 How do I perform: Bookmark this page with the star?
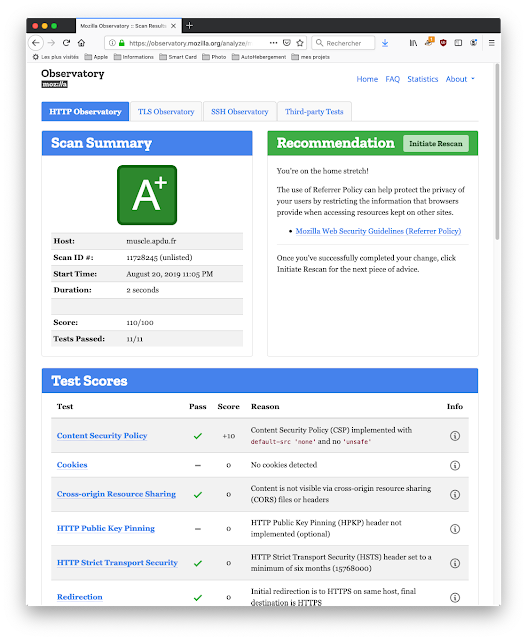300,43
